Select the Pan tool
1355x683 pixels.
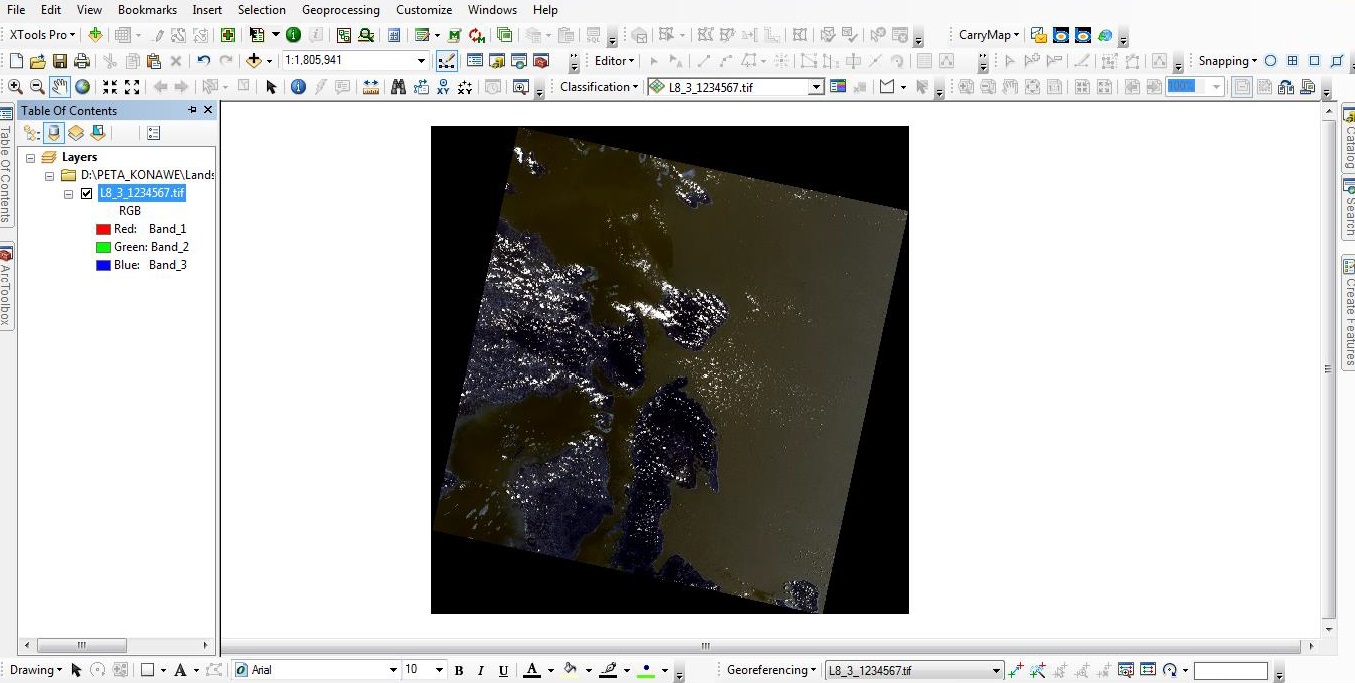point(59,86)
